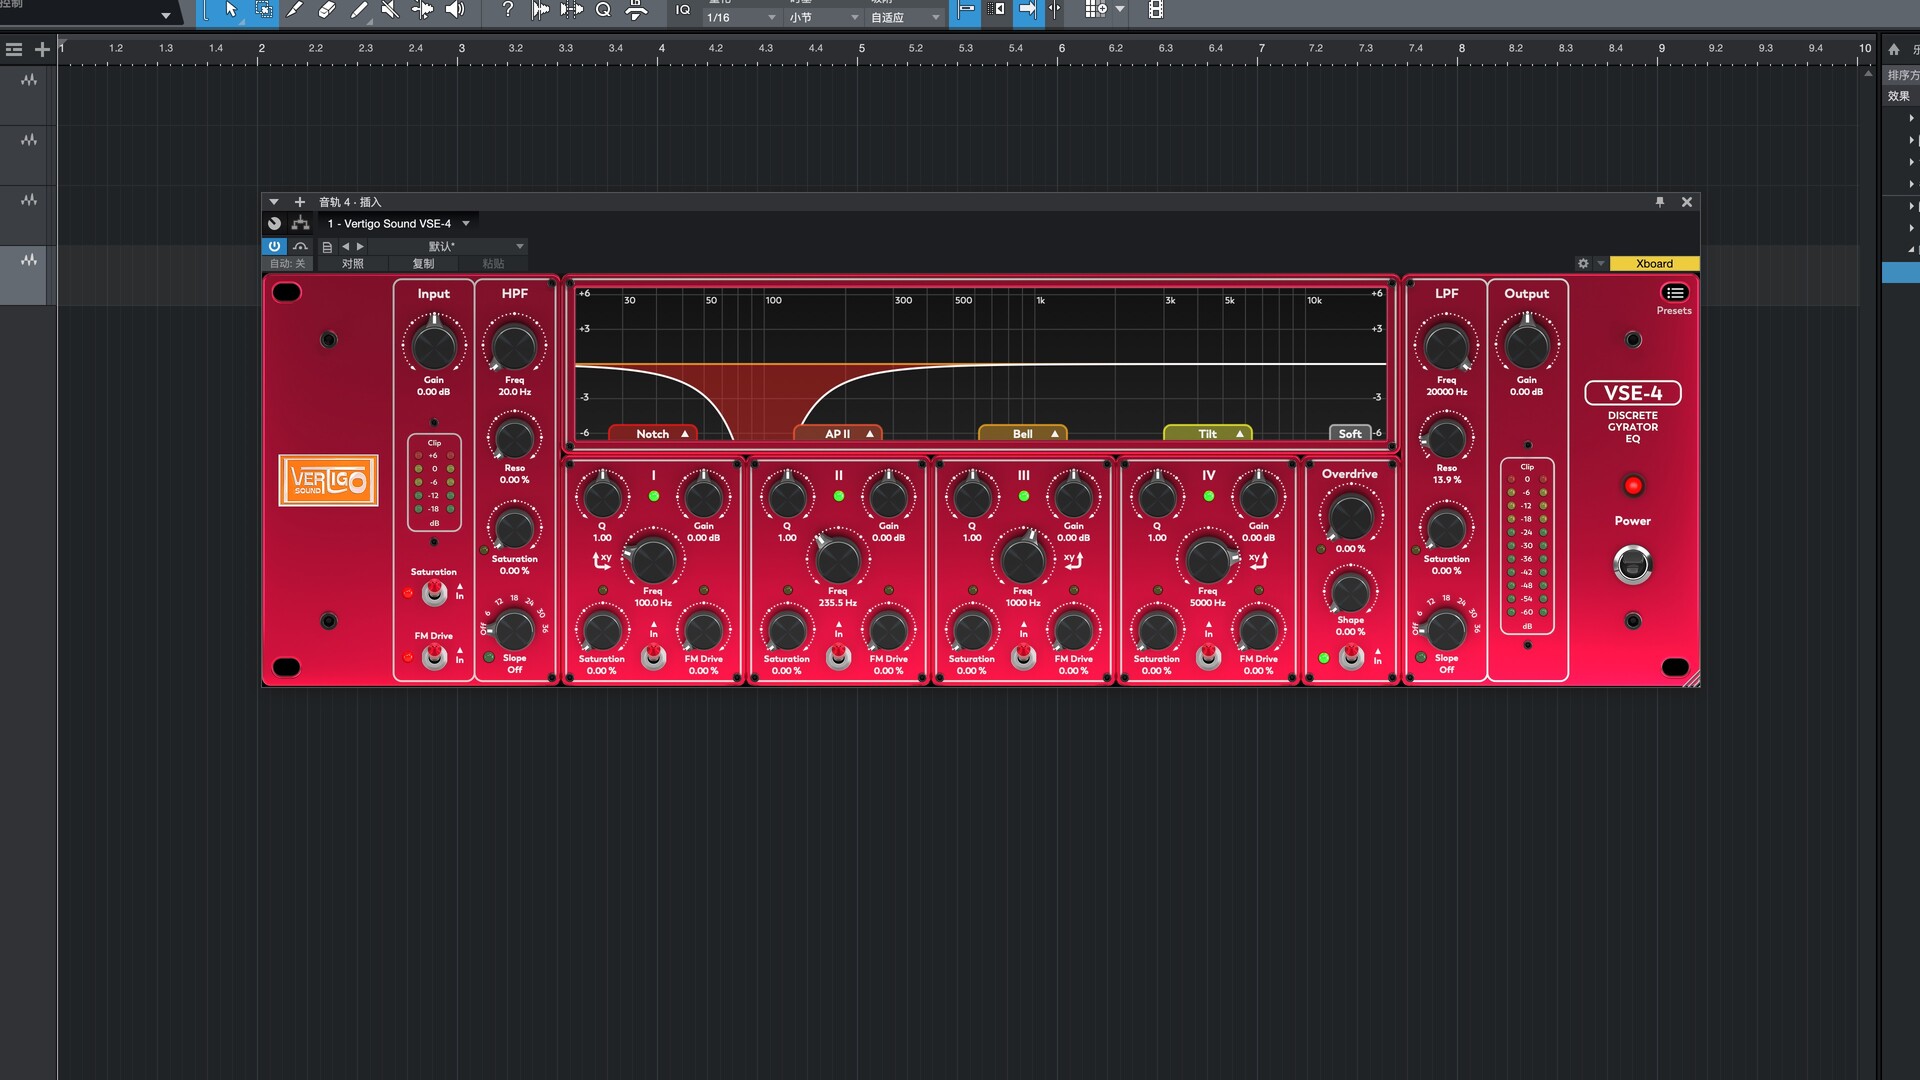The image size is (1920, 1080).
Task: Open Bell filter type selector
Action: pos(1023,433)
